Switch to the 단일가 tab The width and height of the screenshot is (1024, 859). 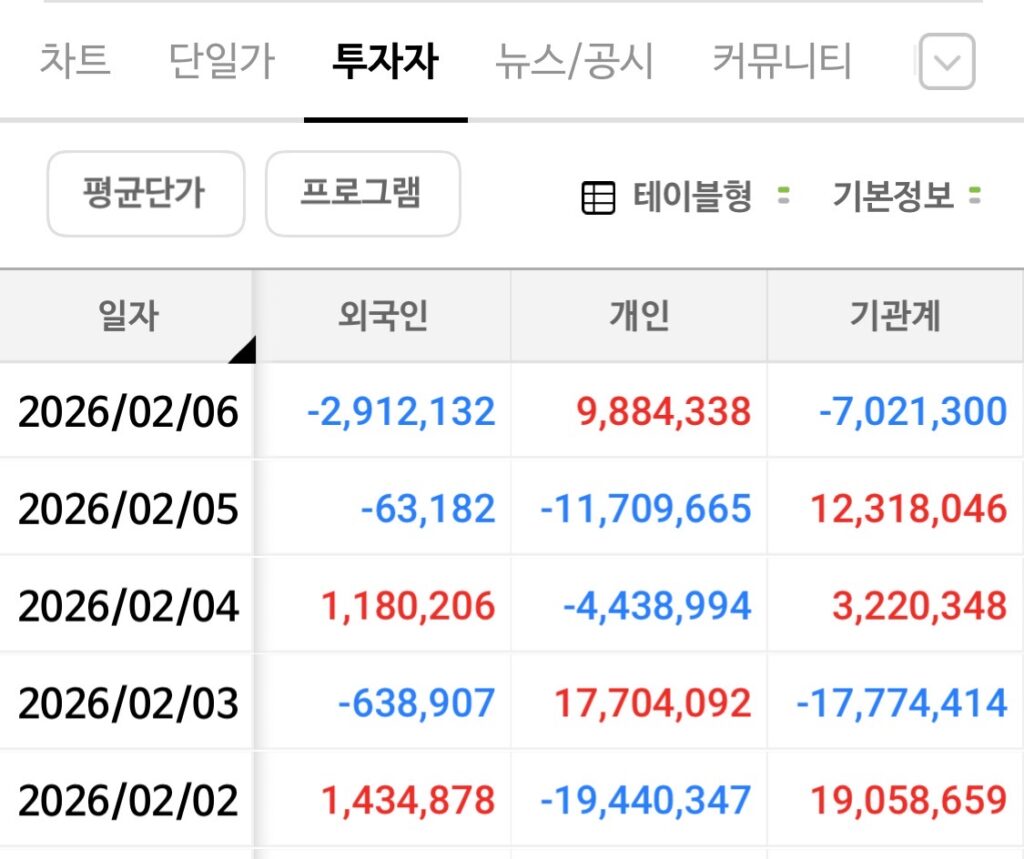point(221,62)
